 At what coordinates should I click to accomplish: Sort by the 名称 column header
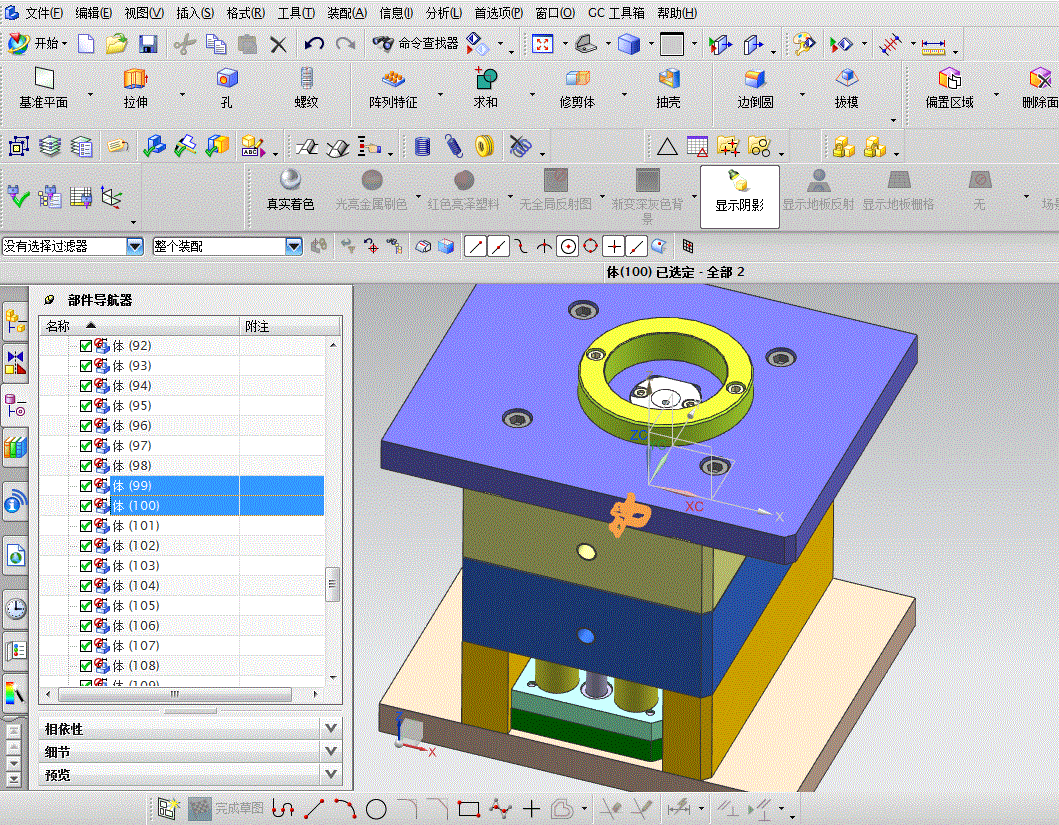pyautogui.click(x=139, y=326)
